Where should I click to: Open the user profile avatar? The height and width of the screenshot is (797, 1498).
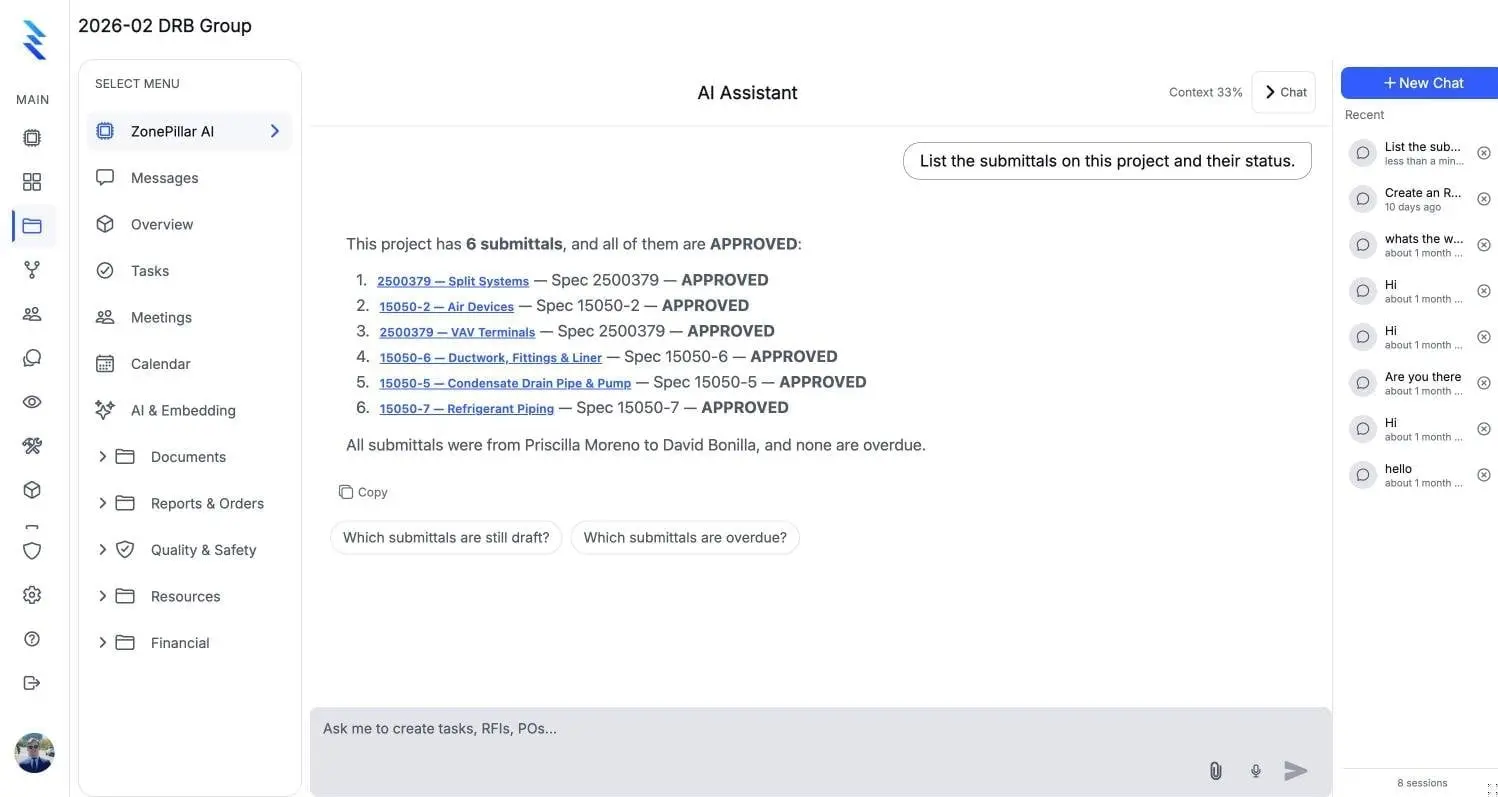pyautogui.click(x=34, y=753)
